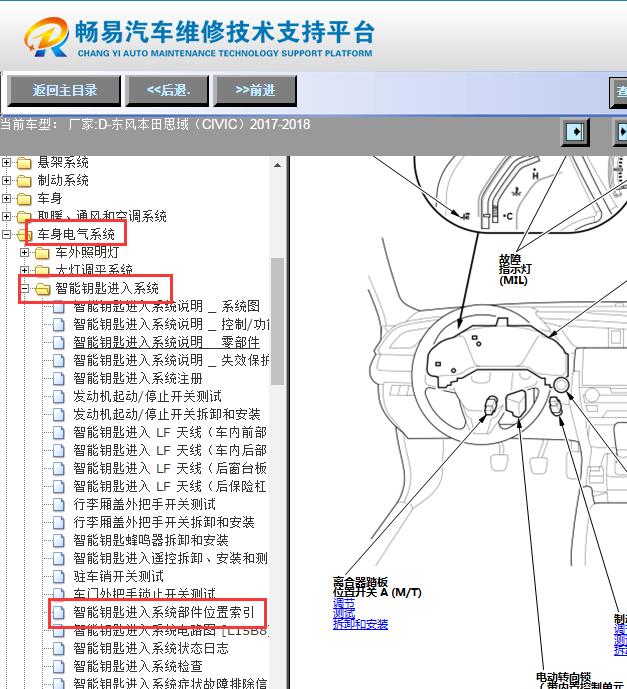This screenshot has width=627, height=689.
Task: Click the 车外照明灯 folder icon
Action: pyautogui.click(x=42, y=253)
